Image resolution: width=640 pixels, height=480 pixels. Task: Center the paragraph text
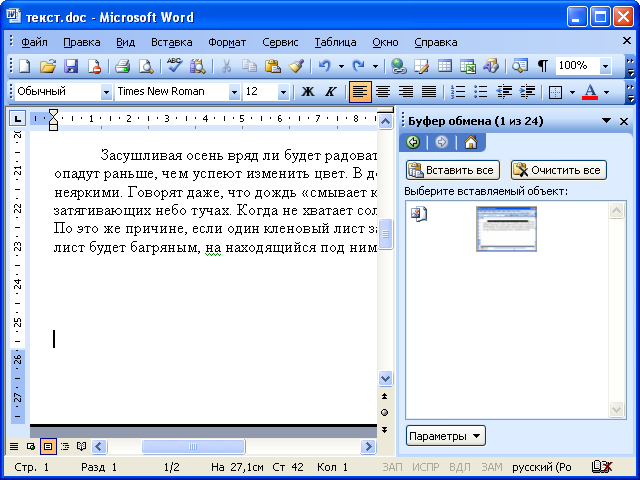pos(382,91)
